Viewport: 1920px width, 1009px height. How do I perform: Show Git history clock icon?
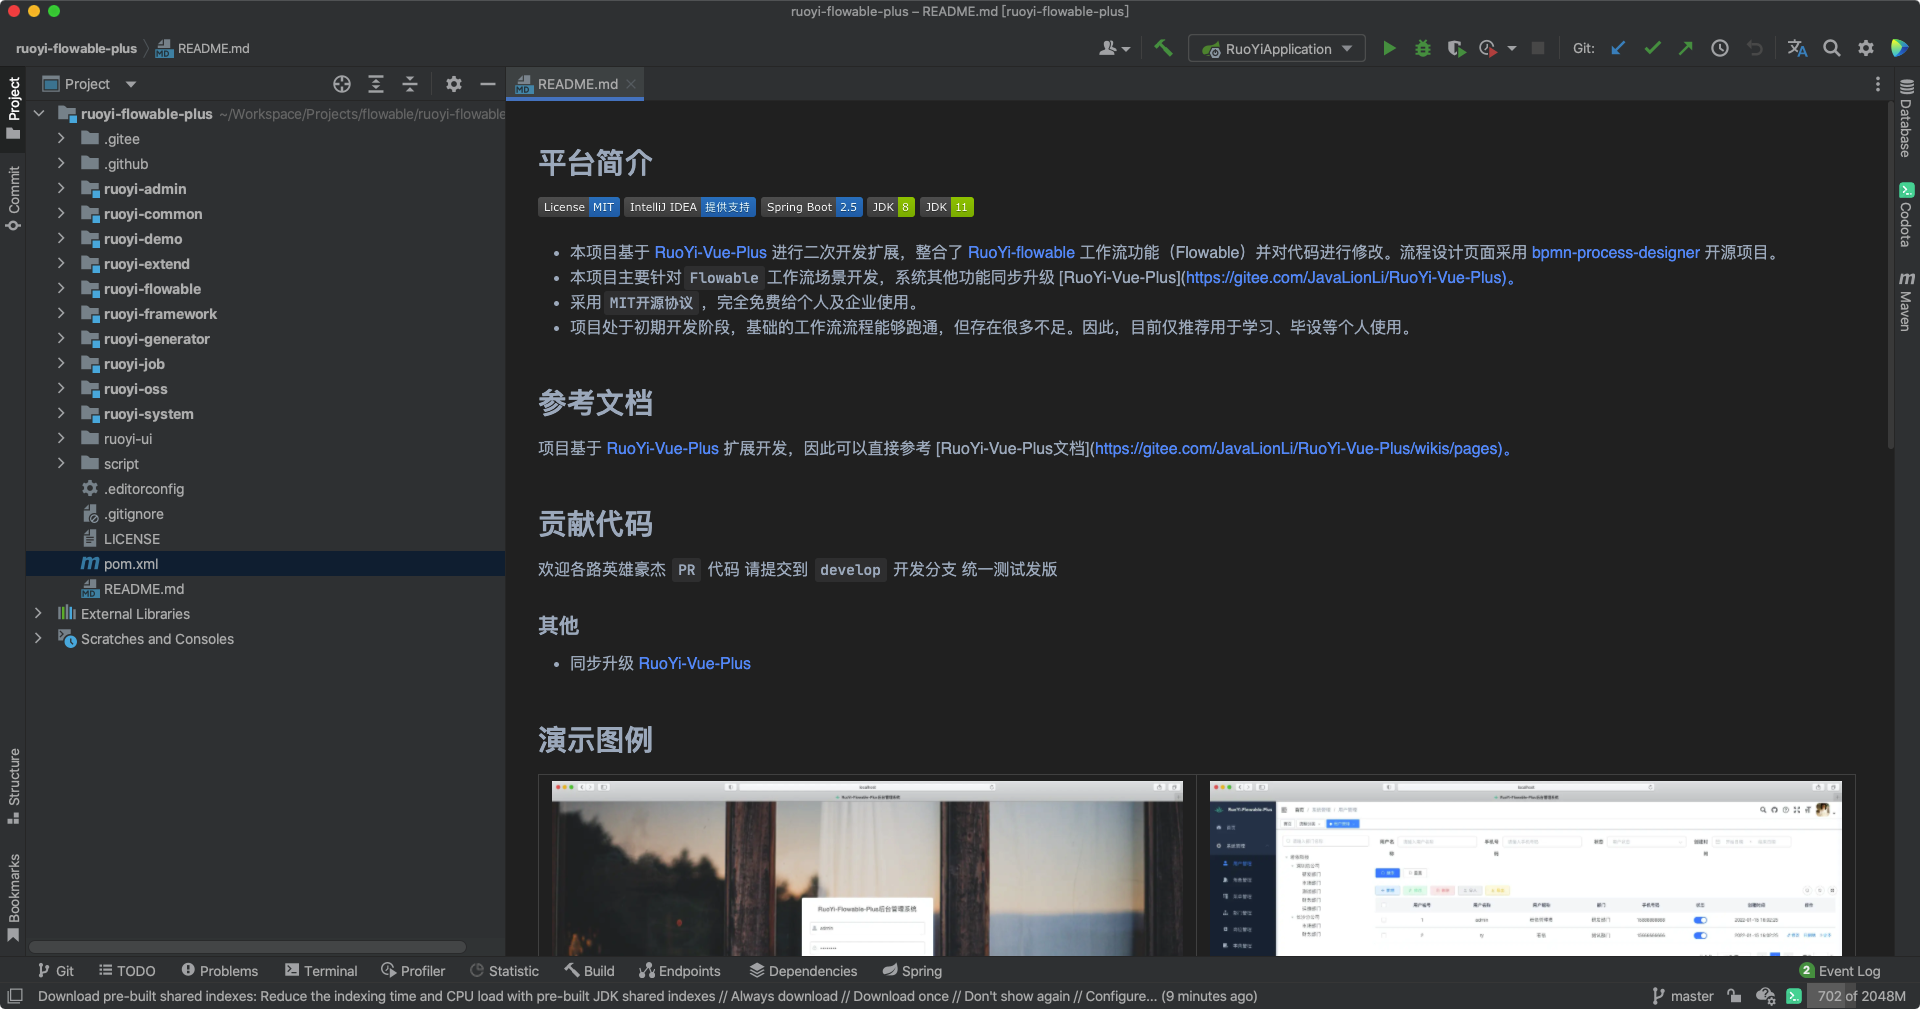pyautogui.click(x=1720, y=48)
